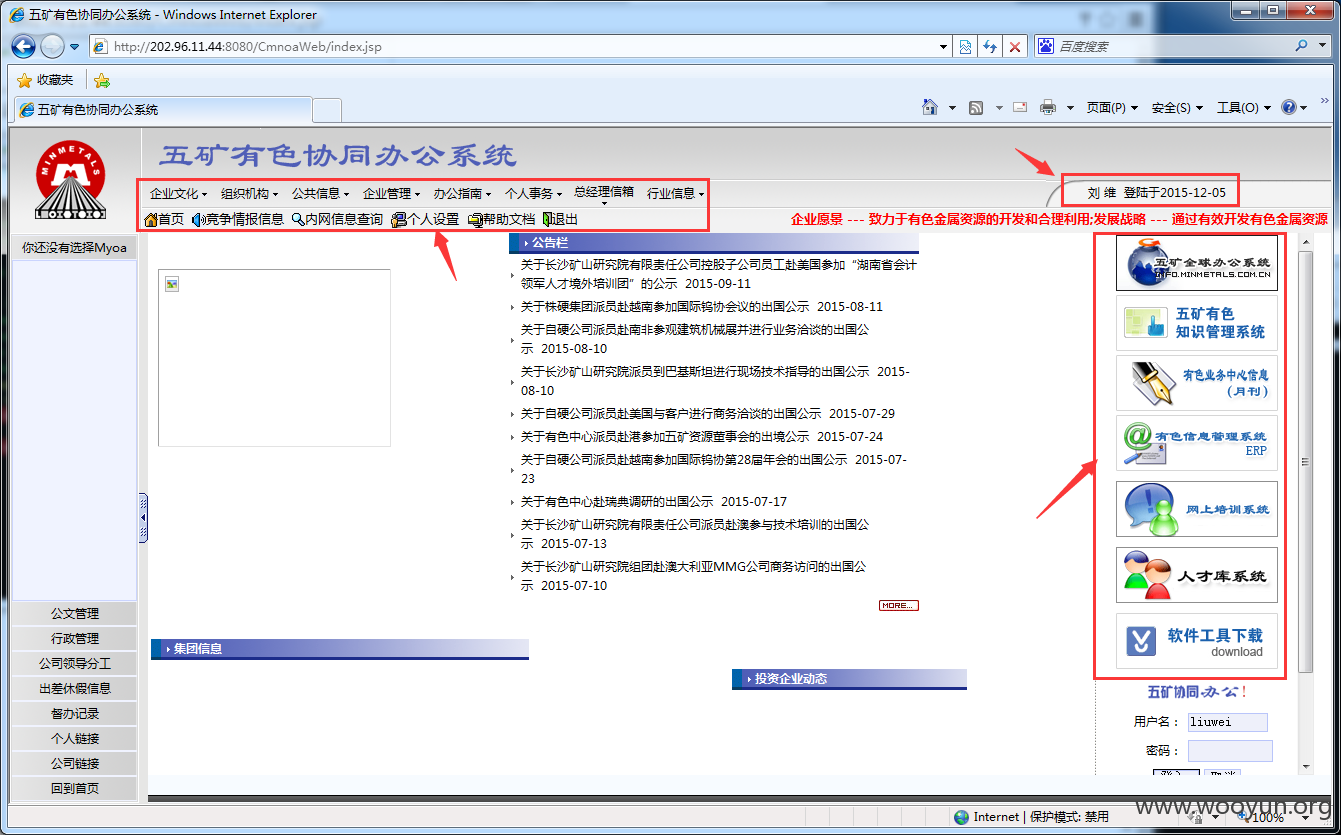The image size is (1341, 835).
Task: Open 公文管理 in the left sidebar
Action: click(75, 614)
